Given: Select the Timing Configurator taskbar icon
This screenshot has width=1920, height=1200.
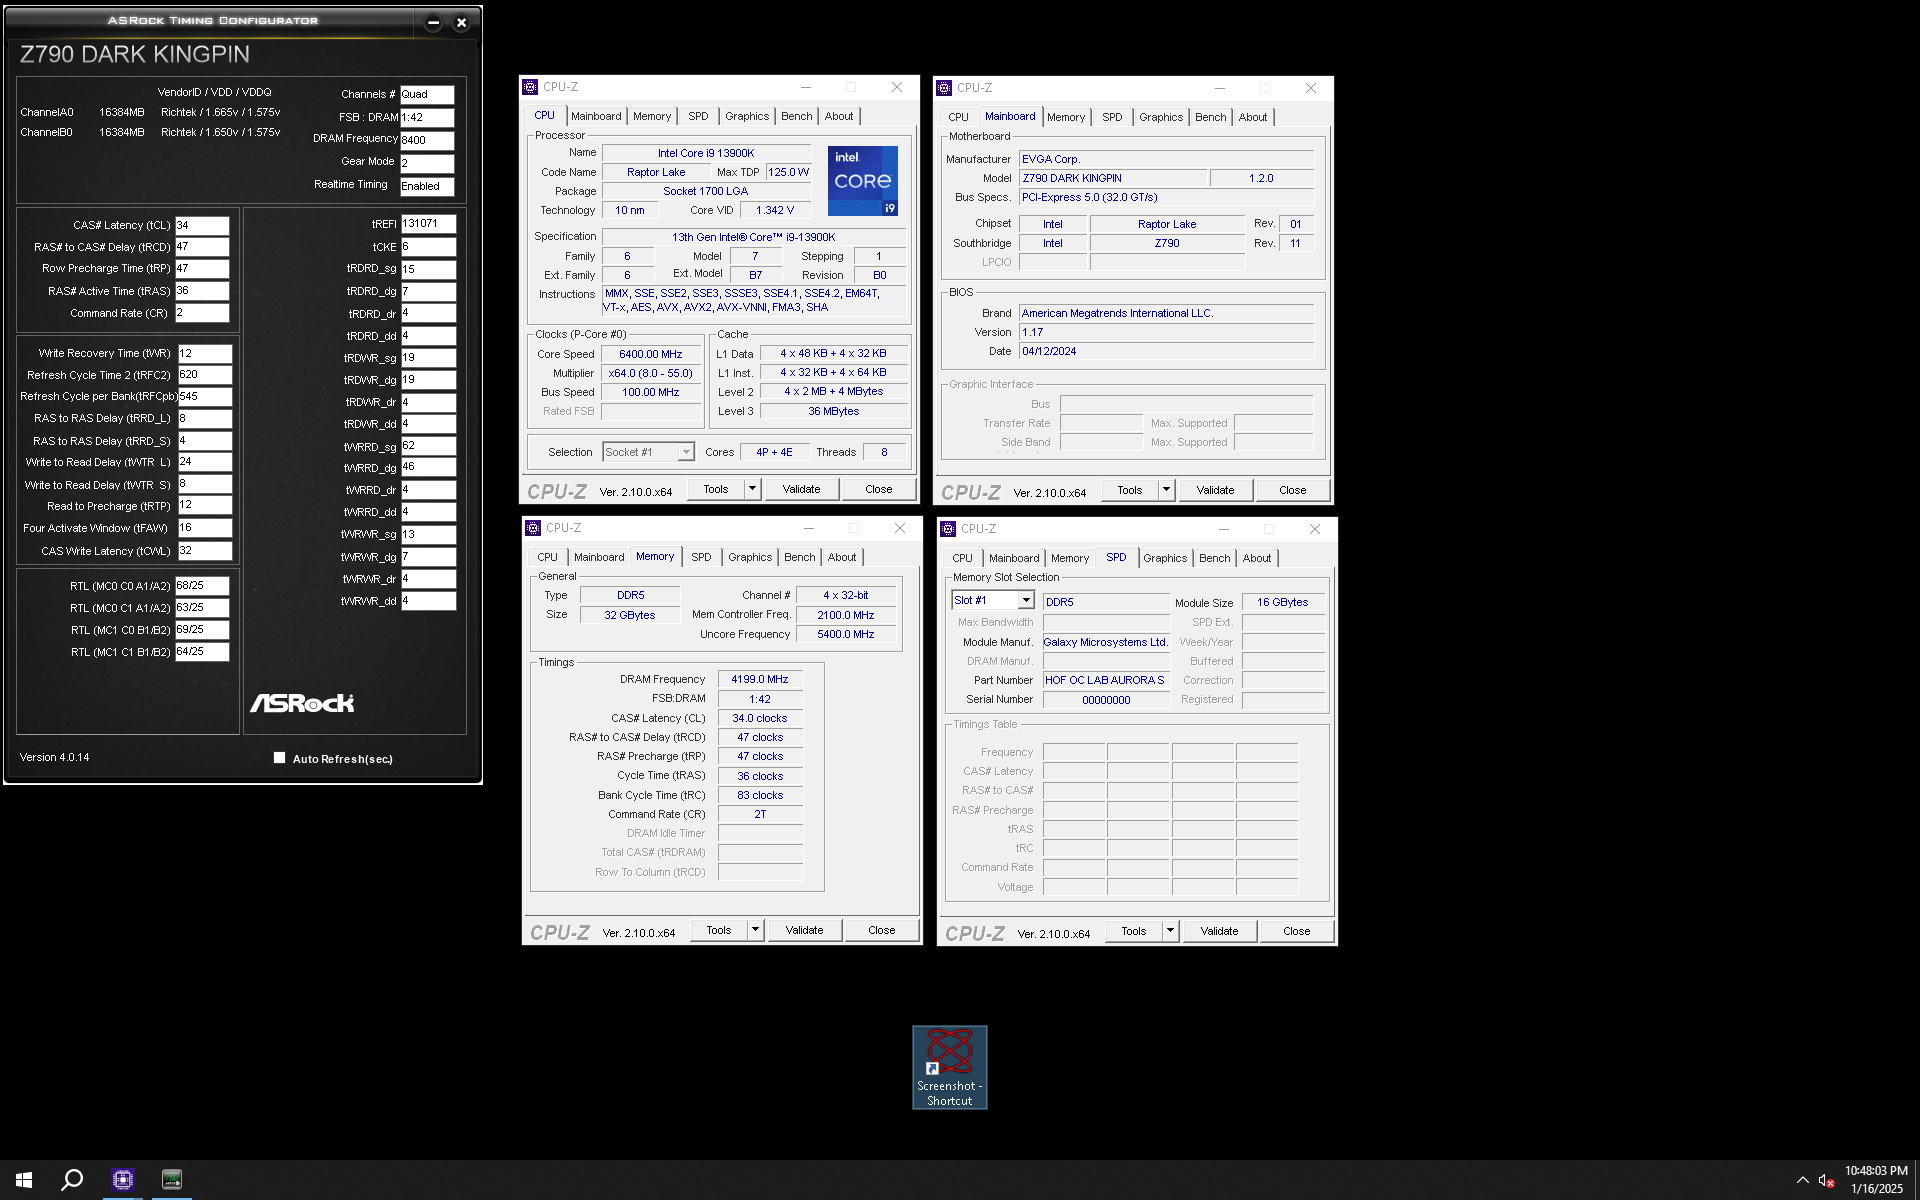Looking at the screenshot, I should pyautogui.click(x=172, y=1180).
